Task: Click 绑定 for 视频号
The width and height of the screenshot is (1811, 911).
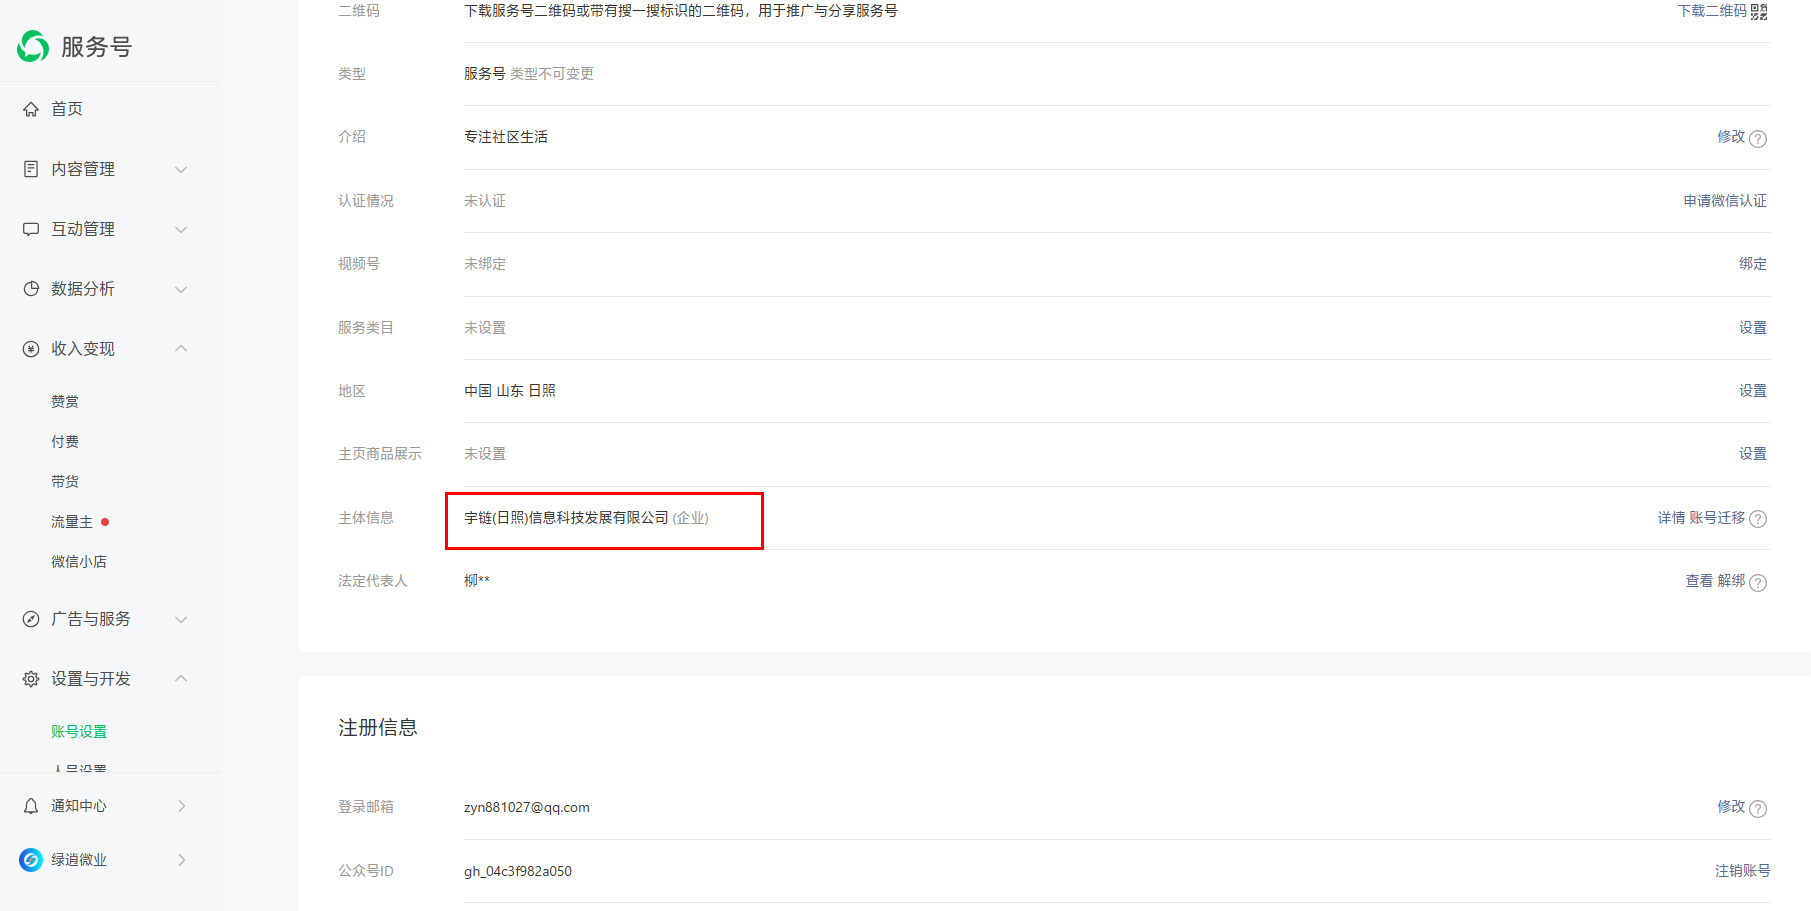Action: point(1753,264)
